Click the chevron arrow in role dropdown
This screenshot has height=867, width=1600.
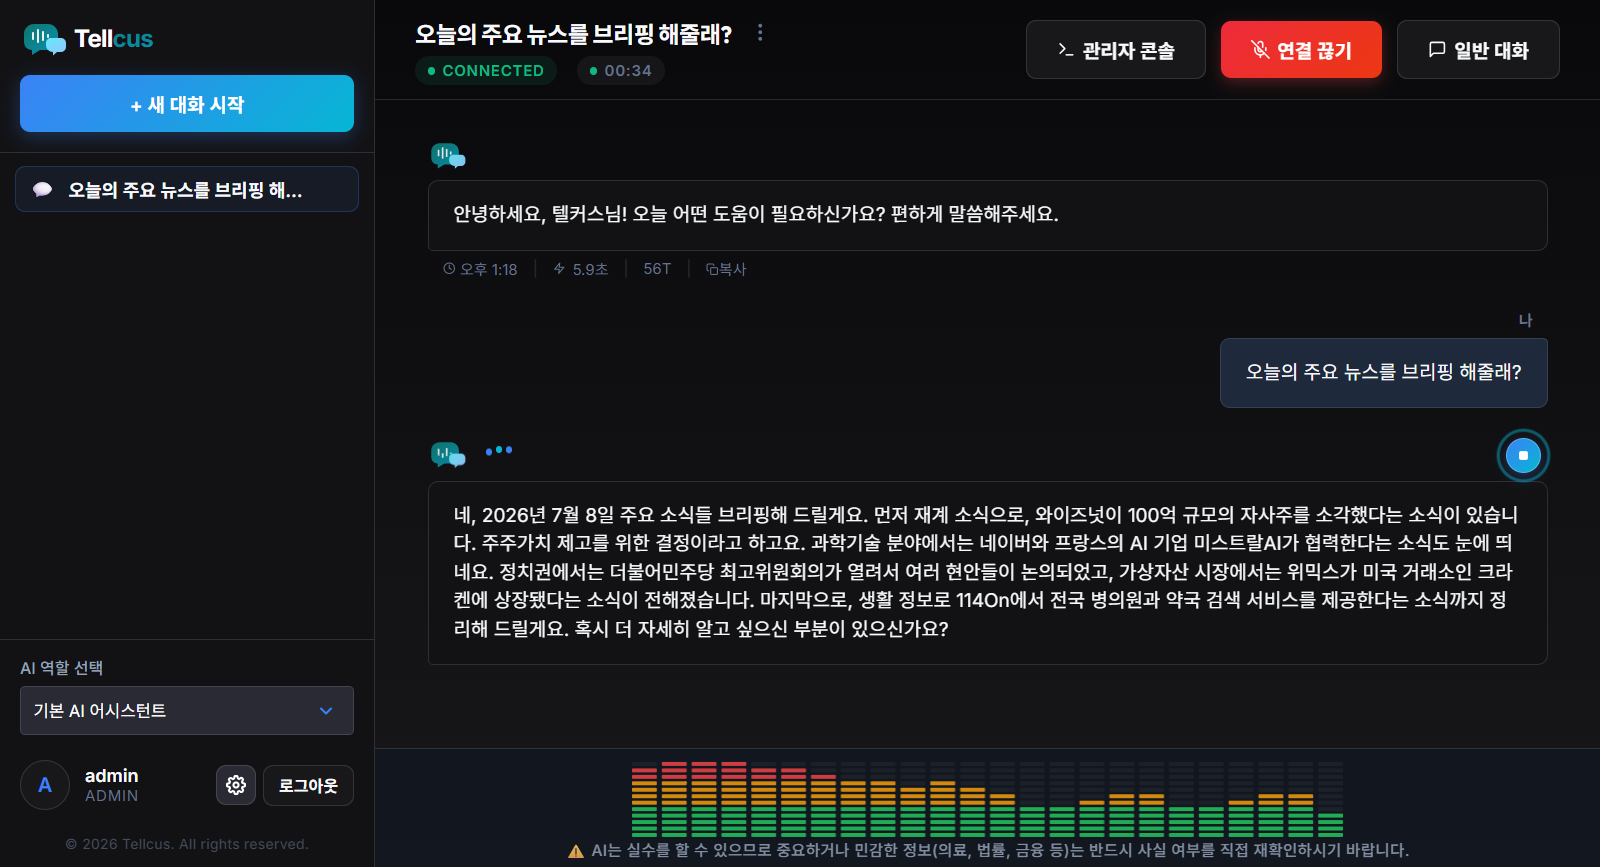(x=326, y=711)
